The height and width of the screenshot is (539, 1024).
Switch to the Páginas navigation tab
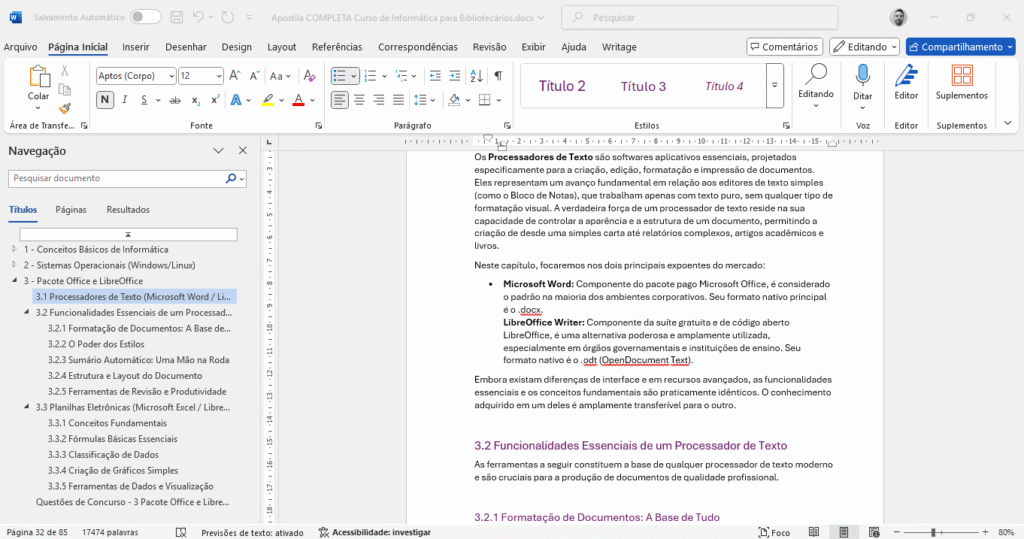70,210
